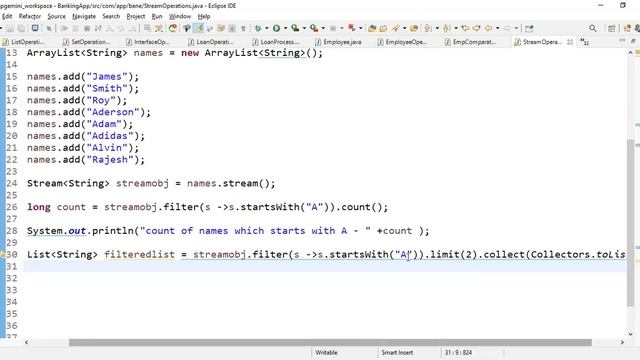Screen dimensions: 640x360
Task: Click the Disconnect debug icon
Action: [x=98, y=28]
